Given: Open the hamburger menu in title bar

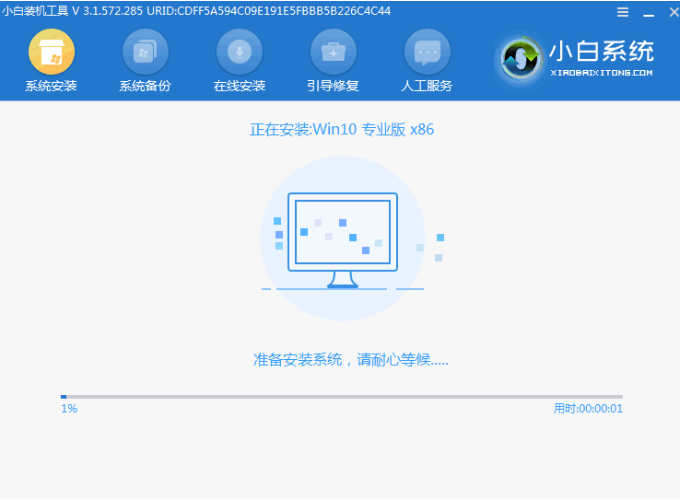Looking at the screenshot, I should point(624,12).
